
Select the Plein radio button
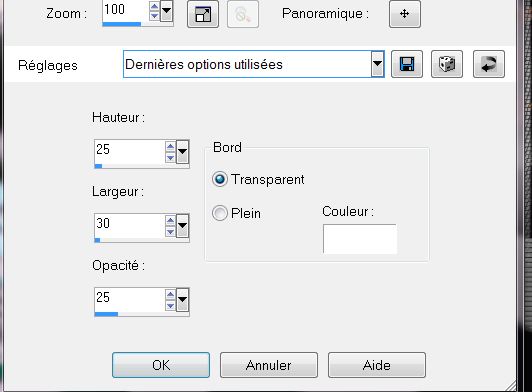tap(220, 213)
